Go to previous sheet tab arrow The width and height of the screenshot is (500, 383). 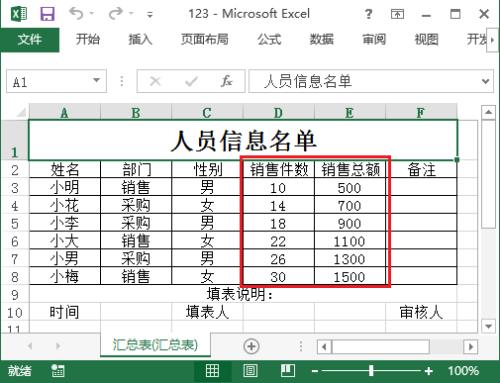tap(30, 346)
